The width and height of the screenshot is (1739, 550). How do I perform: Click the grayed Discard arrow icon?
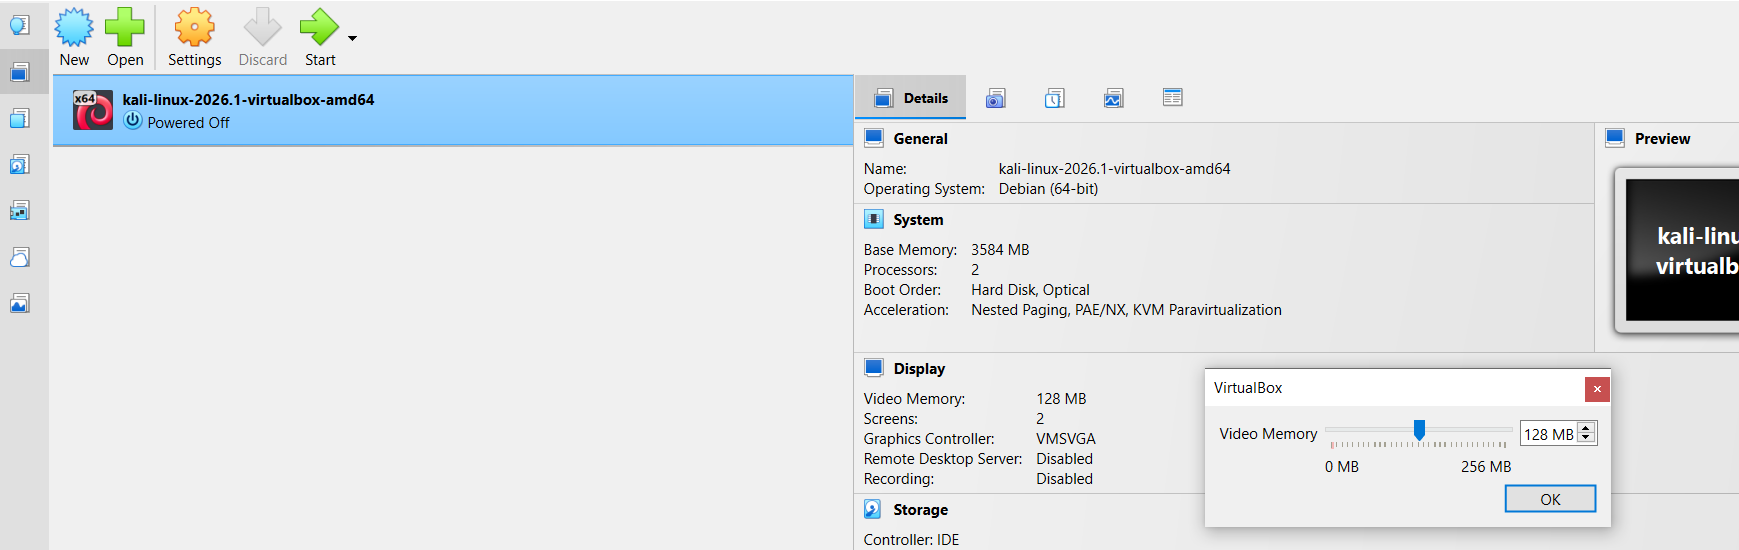pyautogui.click(x=263, y=27)
